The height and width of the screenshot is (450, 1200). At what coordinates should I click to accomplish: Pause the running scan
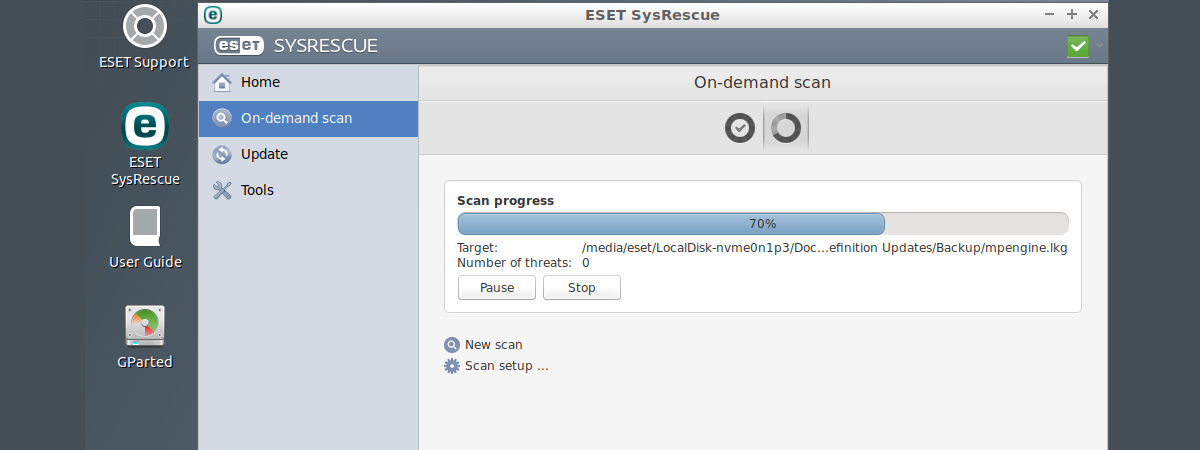pyautogui.click(x=497, y=288)
